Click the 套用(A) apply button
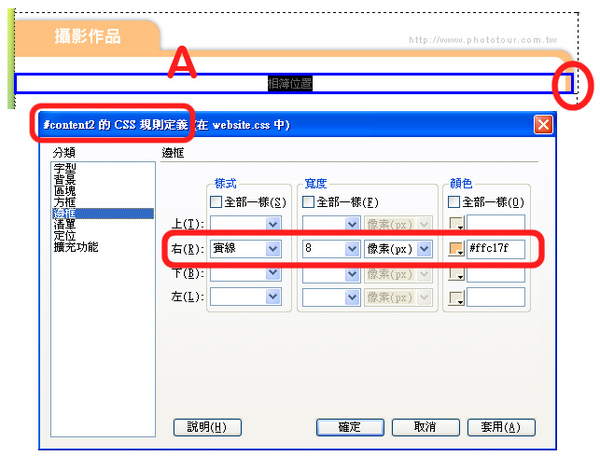This screenshot has width=600, height=456. (501, 427)
